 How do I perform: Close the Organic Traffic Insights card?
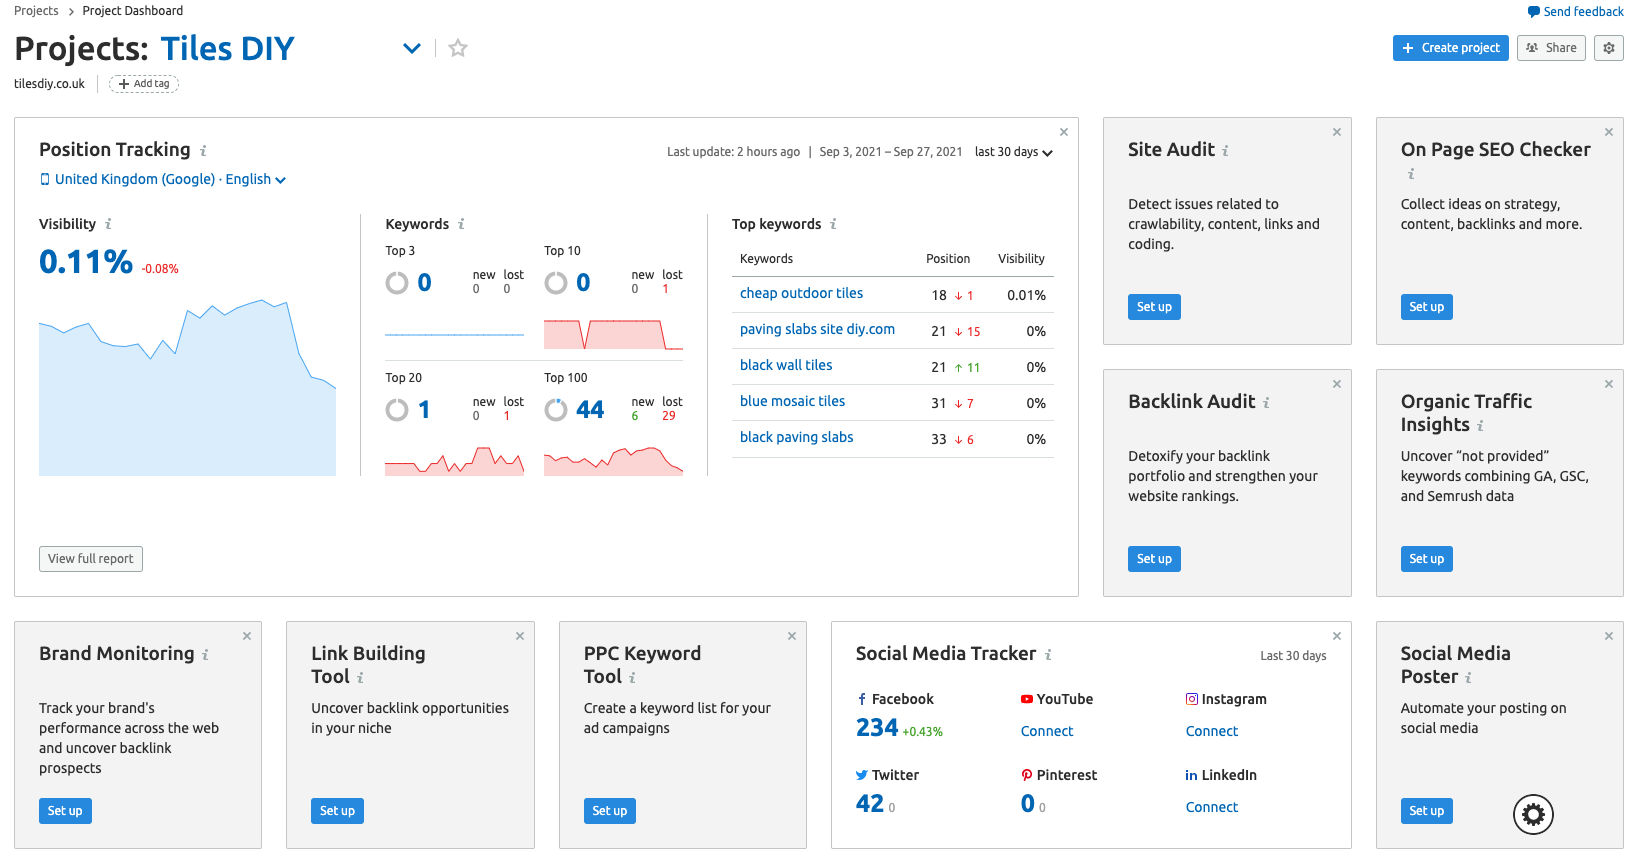pyautogui.click(x=1609, y=384)
